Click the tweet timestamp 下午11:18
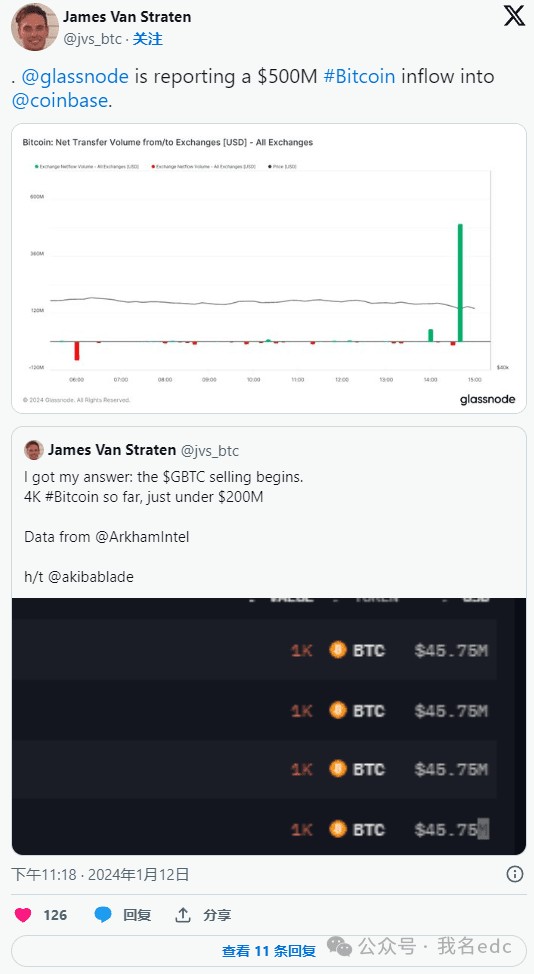Image resolution: width=534 pixels, height=974 pixels. tap(43, 875)
